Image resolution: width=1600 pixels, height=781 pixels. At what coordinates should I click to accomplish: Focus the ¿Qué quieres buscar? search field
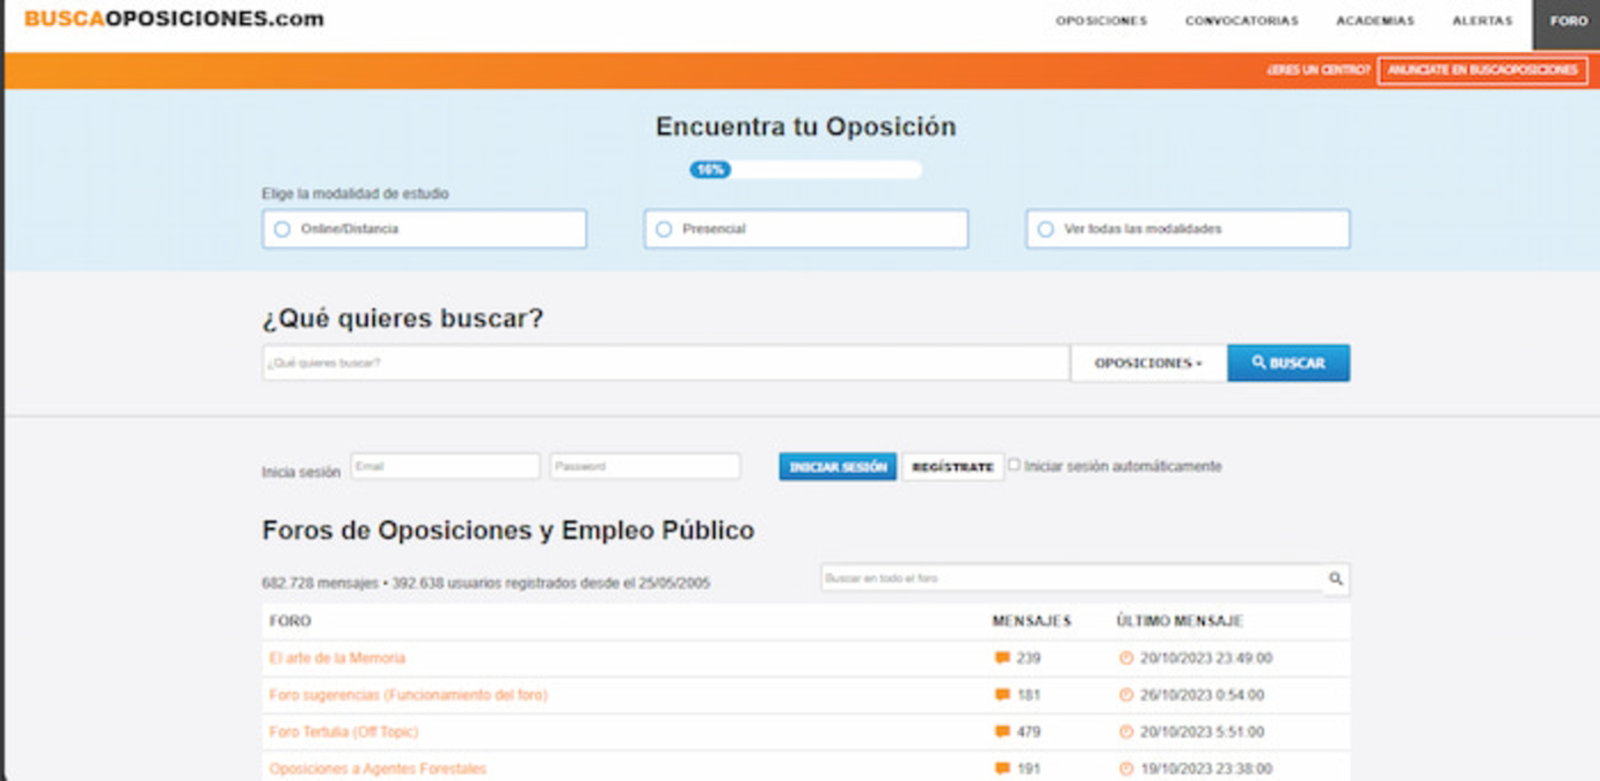pyautogui.click(x=666, y=363)
